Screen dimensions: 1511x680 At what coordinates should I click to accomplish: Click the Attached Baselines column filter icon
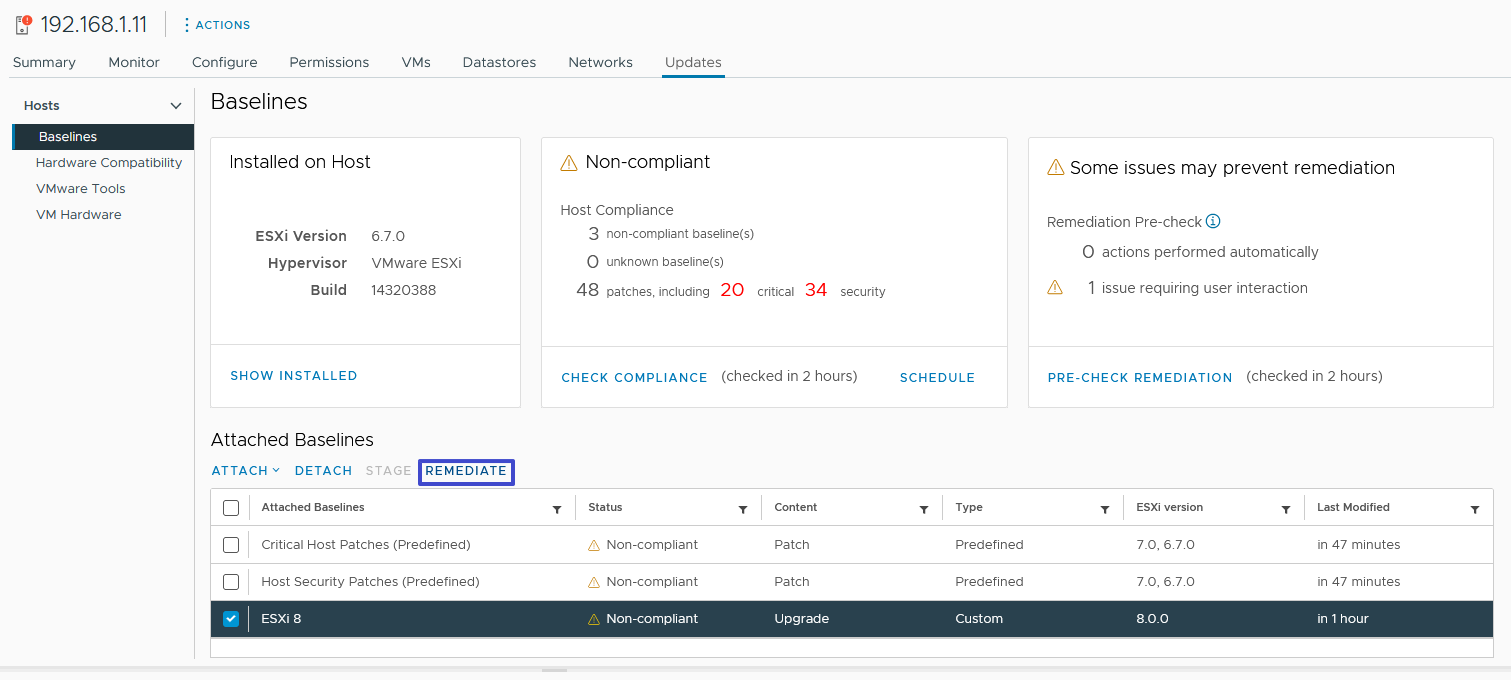557,509
